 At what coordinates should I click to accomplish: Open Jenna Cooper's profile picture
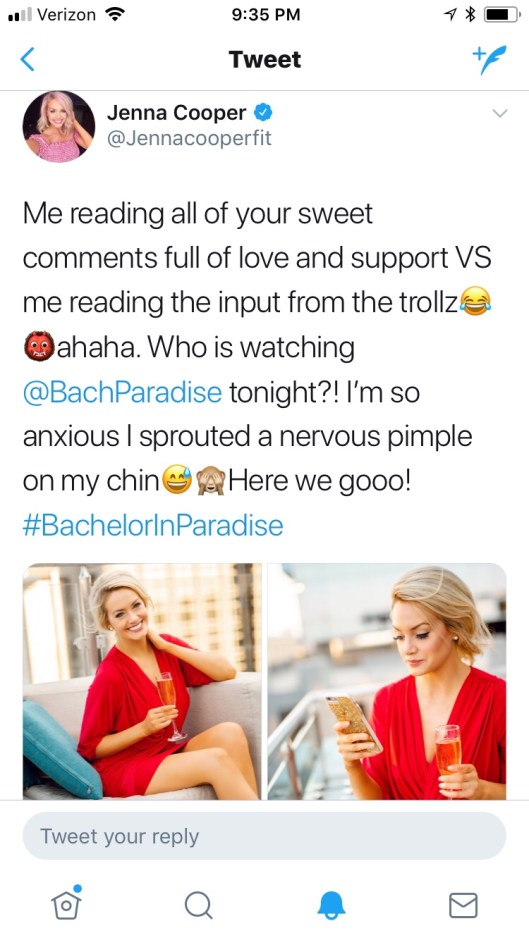coord(59,126)
